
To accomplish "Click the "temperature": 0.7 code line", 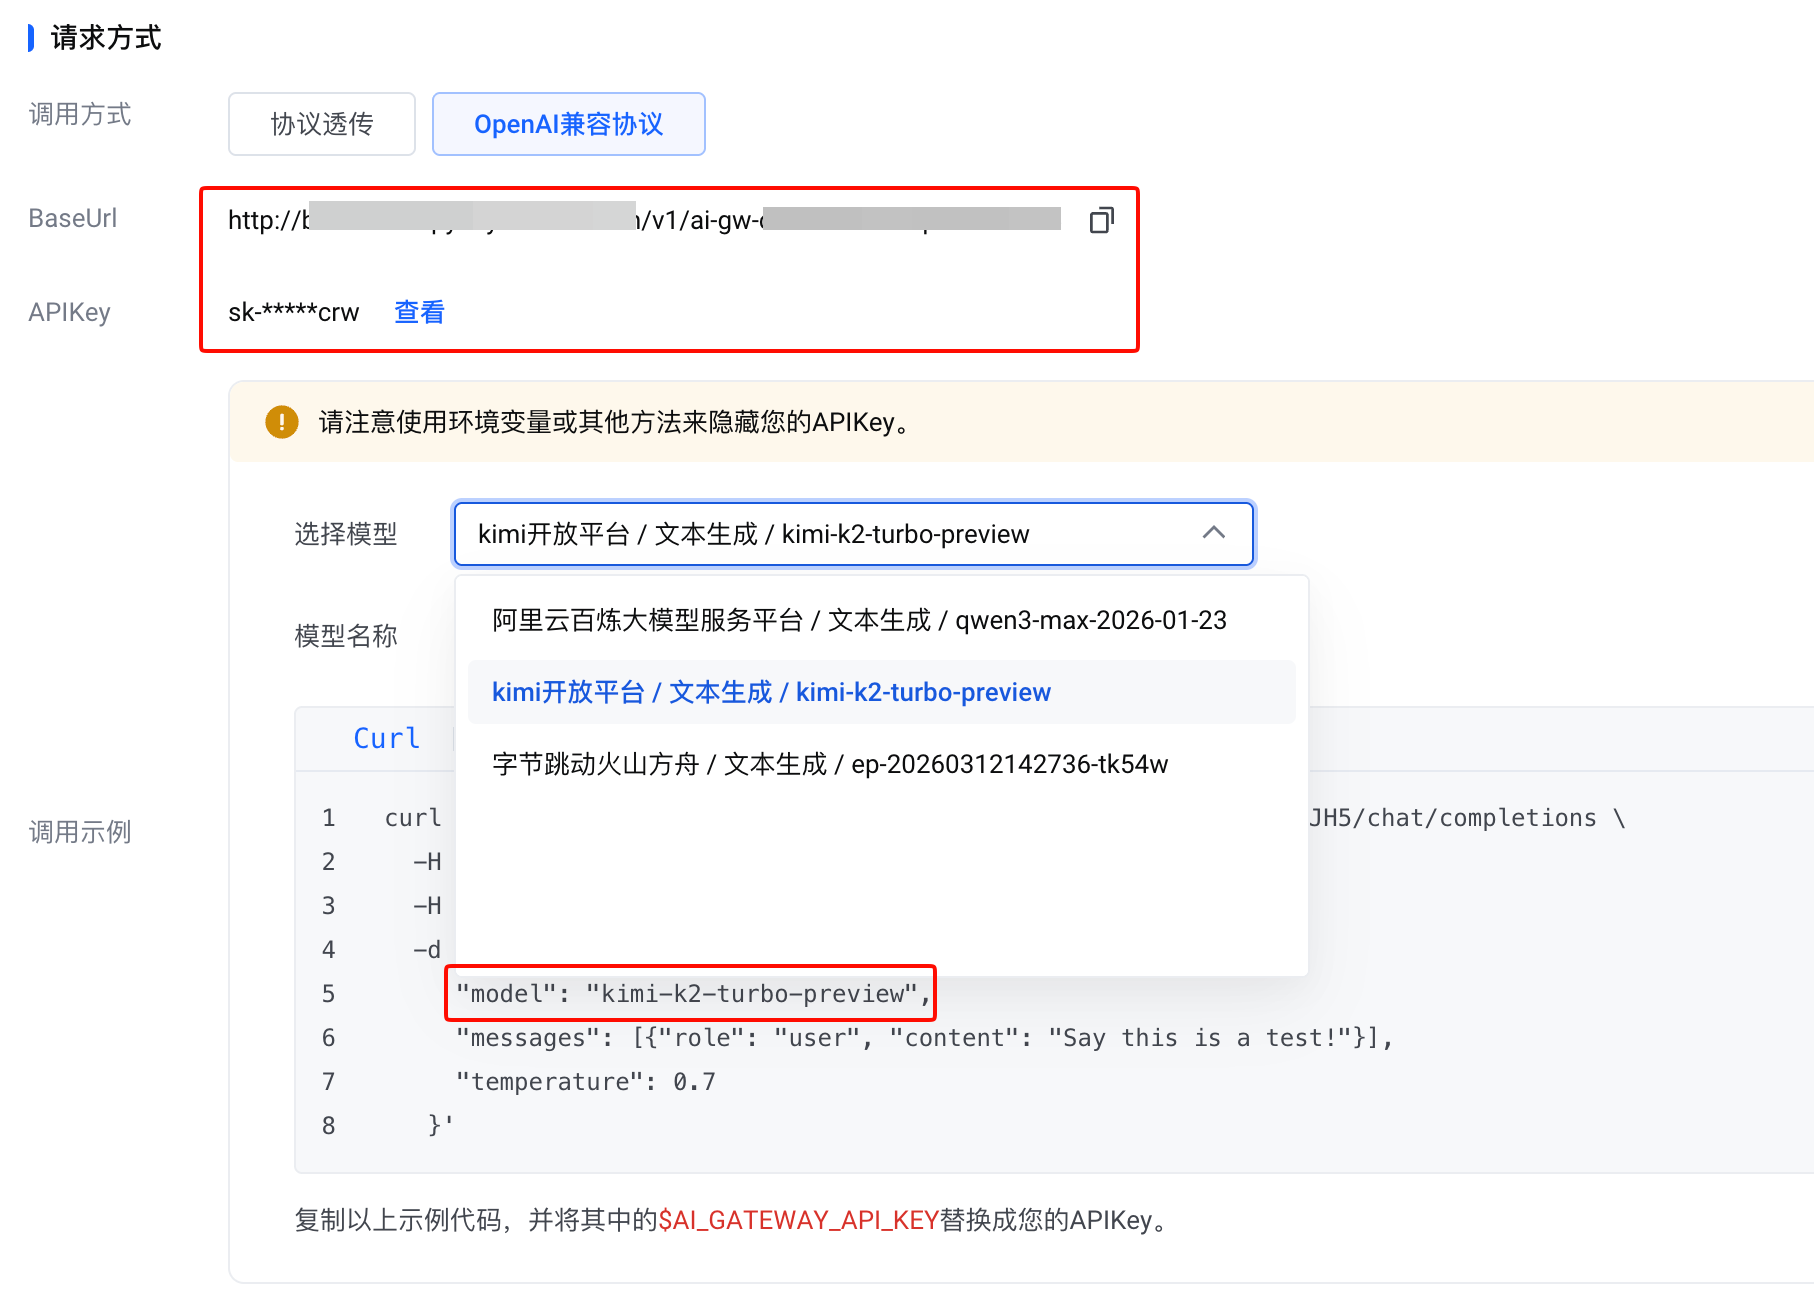I will pos(586,1081).
